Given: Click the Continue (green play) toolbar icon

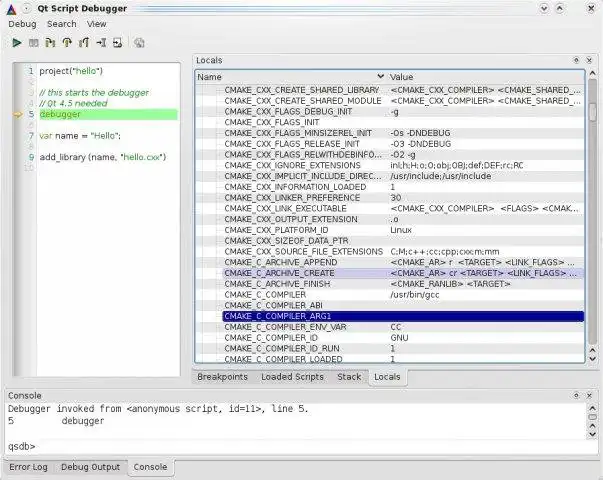Looking at the screenshot, I should pos(17,43).
